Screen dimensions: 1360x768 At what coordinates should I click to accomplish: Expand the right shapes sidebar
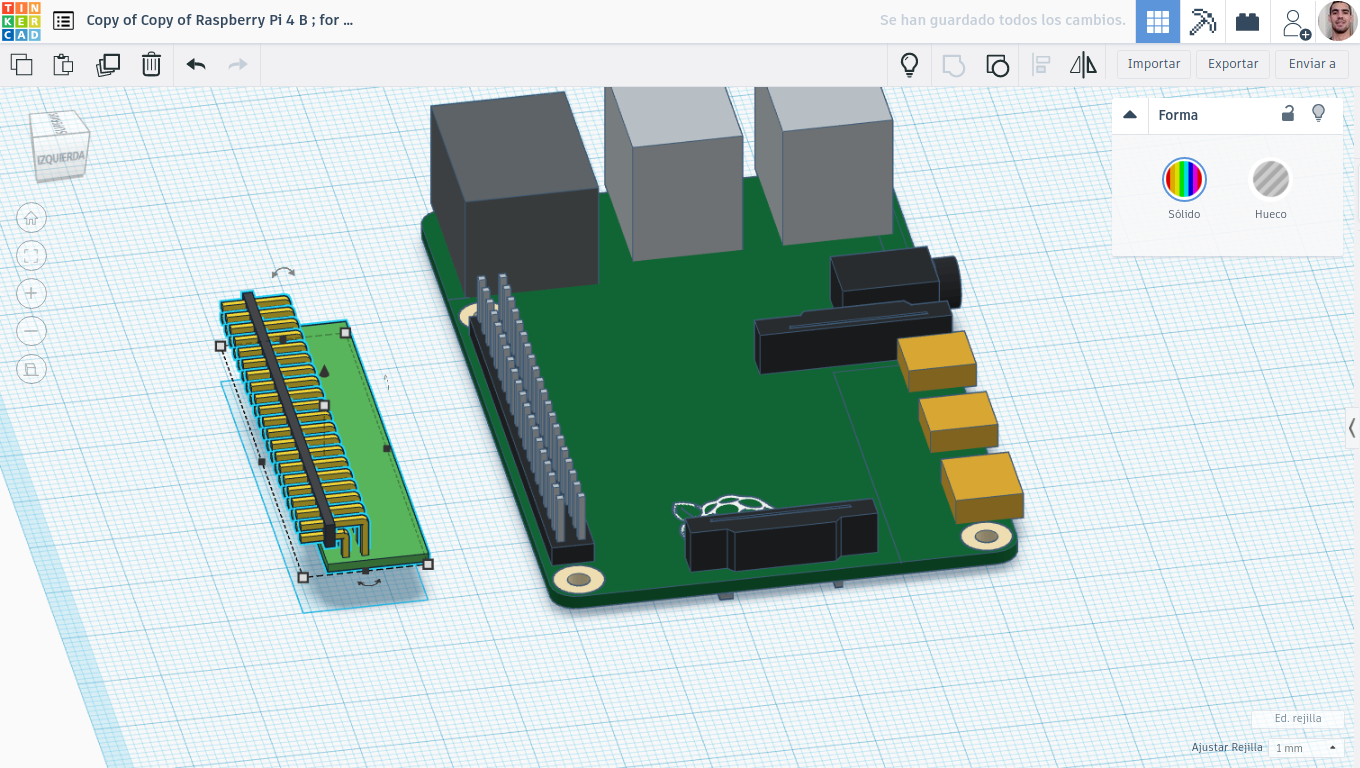coord(1352,428)
